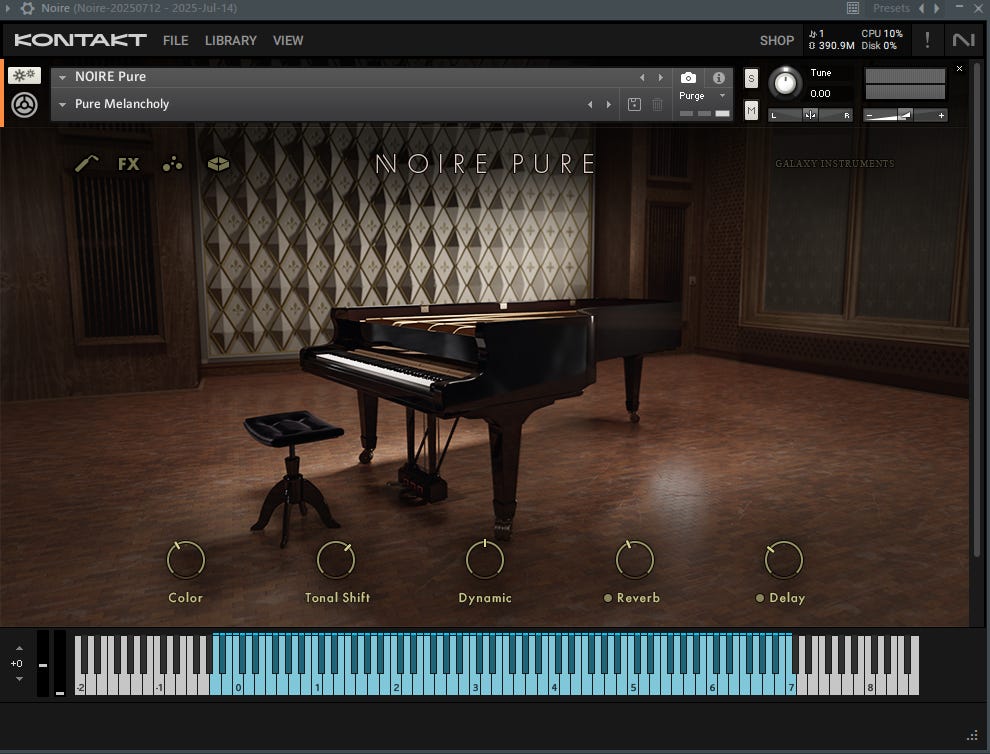Select the next snapshot arrow
This screenshot has height=754, width=990.
[x=609, y=104]
